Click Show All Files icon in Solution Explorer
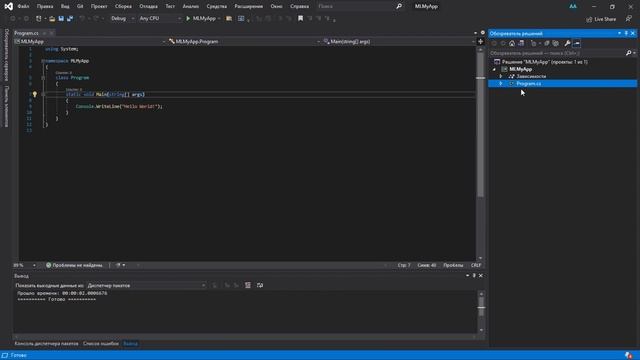The height and width of the screenshot is (360, 640). 556,43
